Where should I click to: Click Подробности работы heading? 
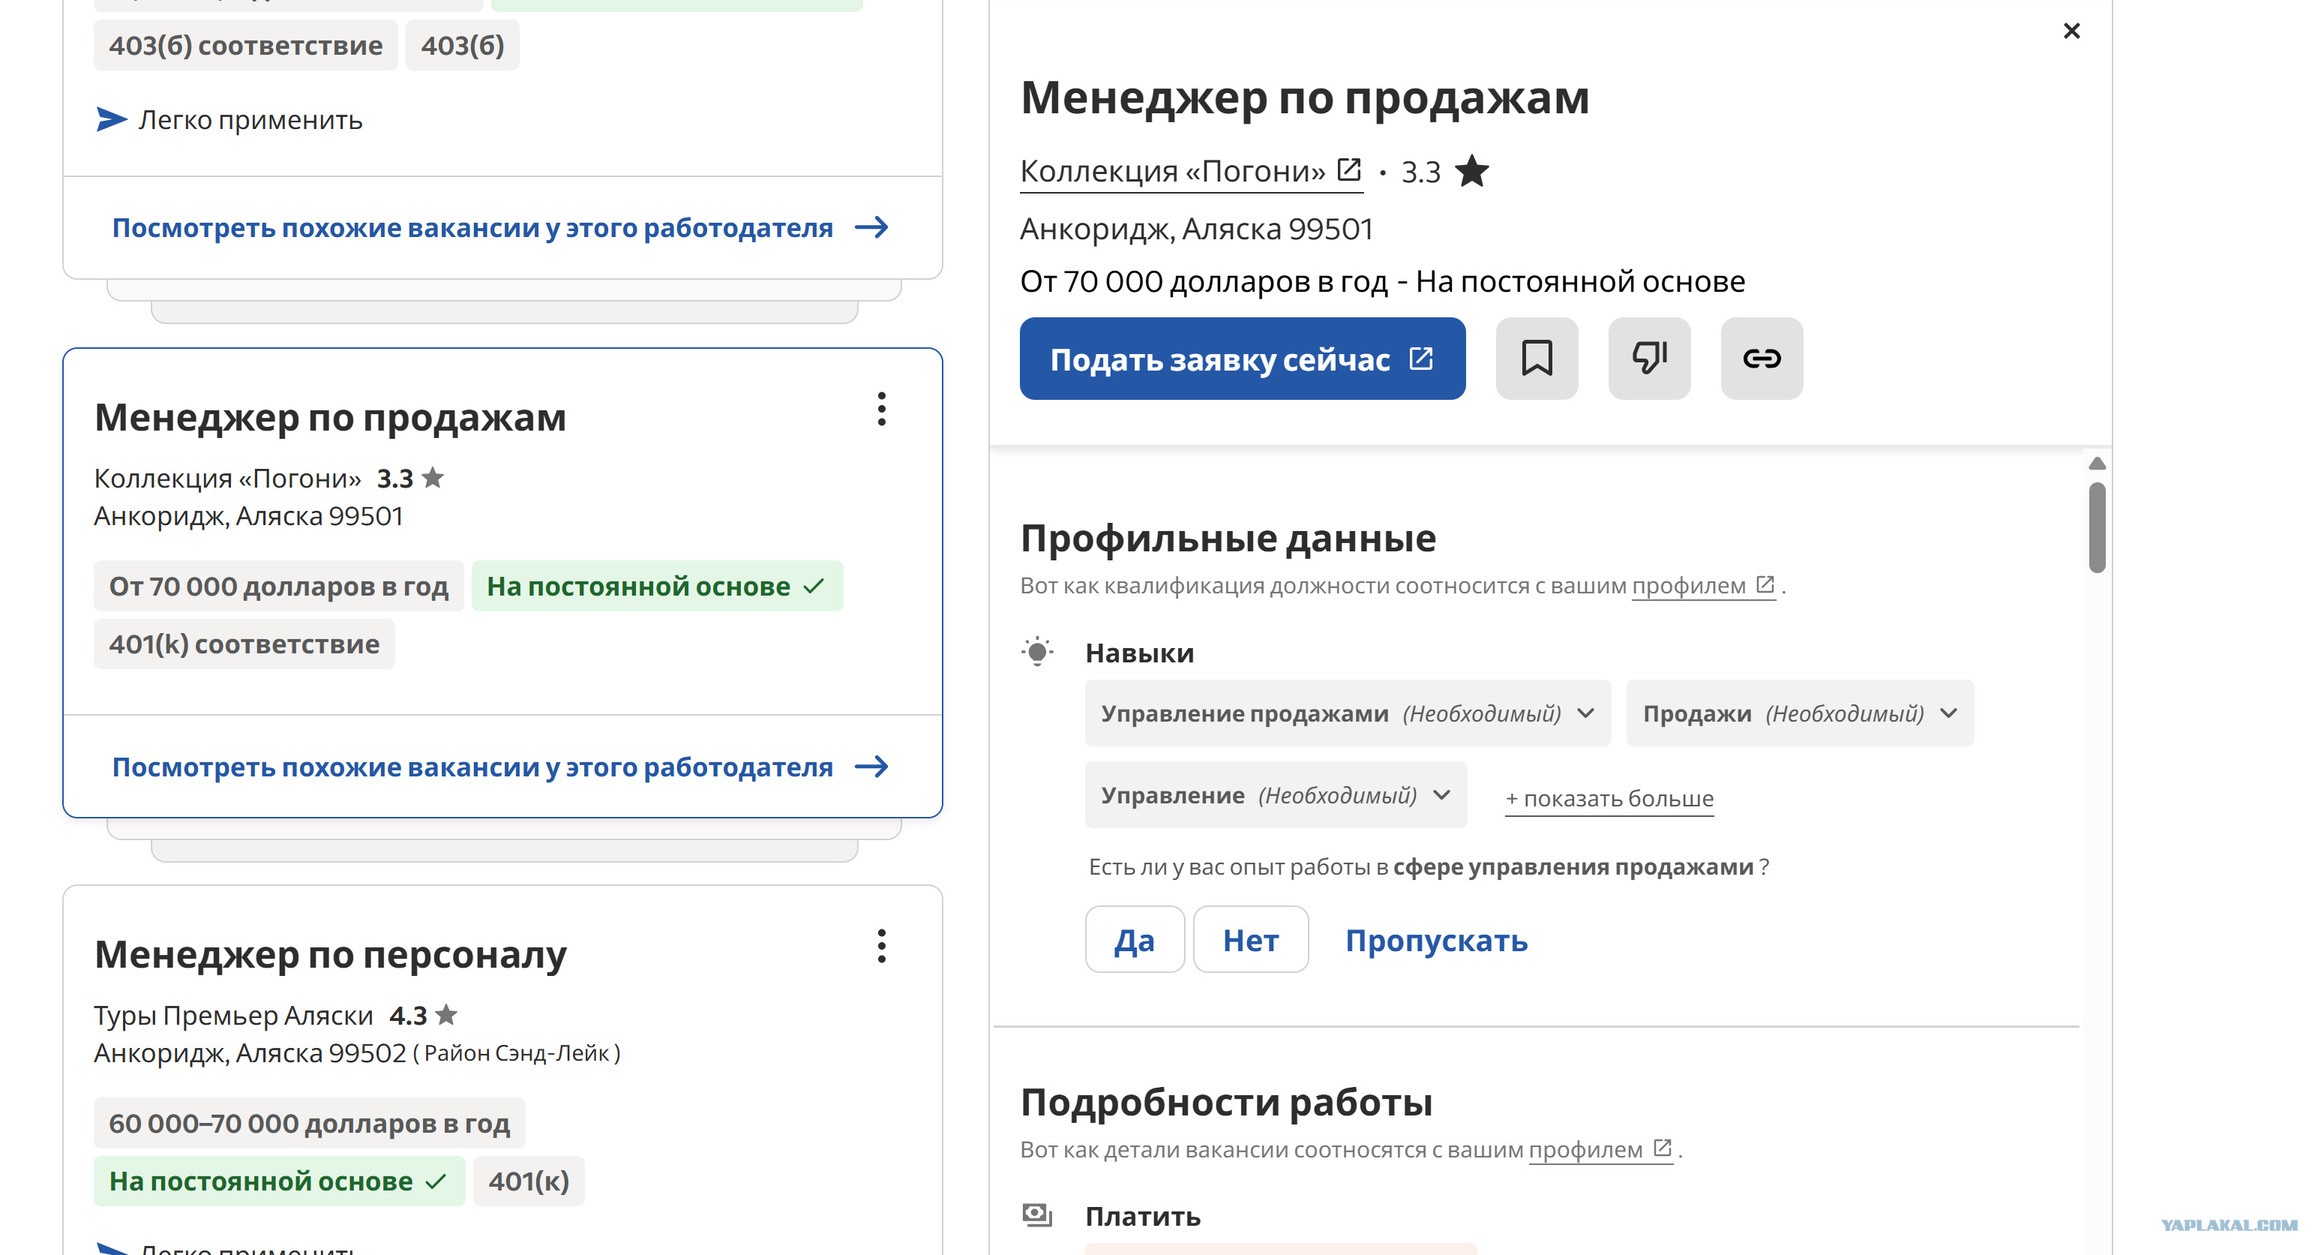1226,1102
